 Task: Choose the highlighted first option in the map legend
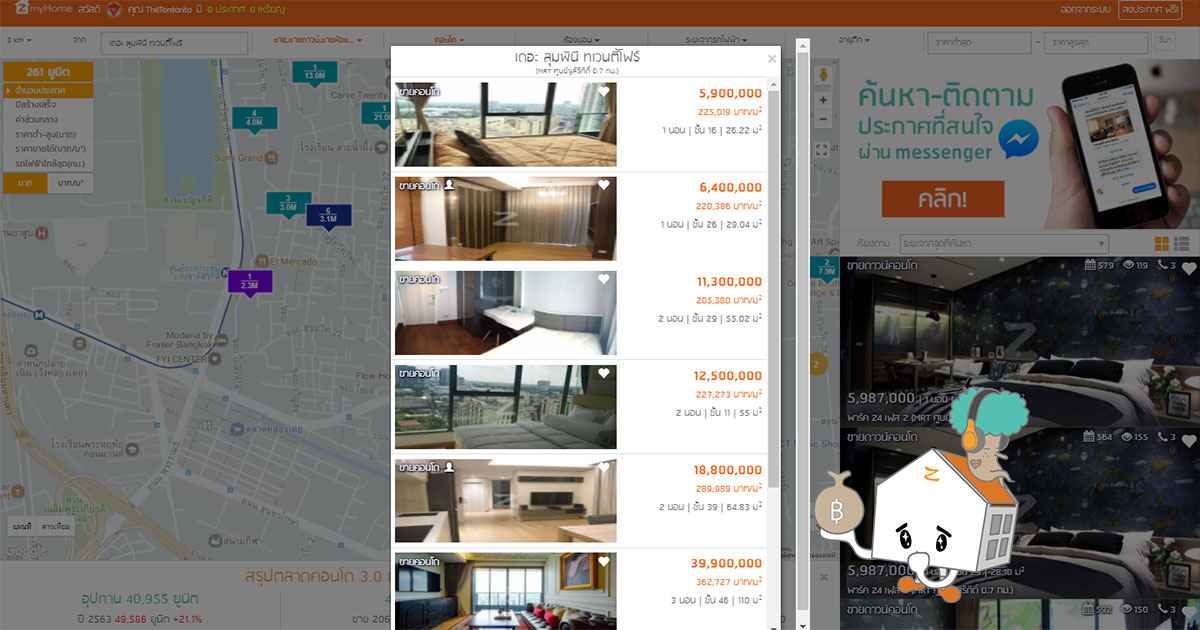pos(48,91)
